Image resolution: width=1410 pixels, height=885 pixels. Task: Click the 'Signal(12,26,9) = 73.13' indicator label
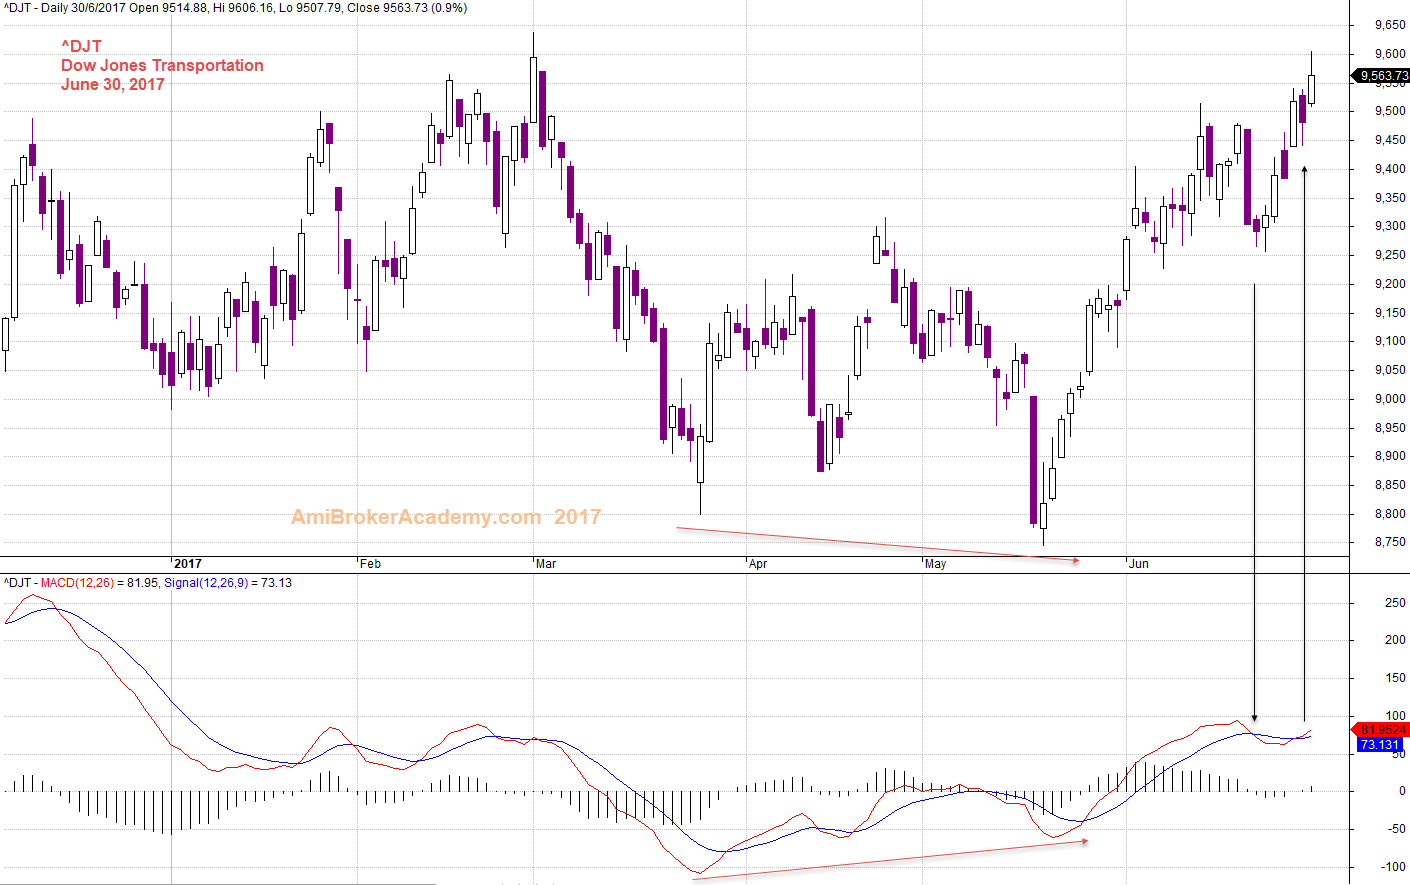tap(228, 583)
